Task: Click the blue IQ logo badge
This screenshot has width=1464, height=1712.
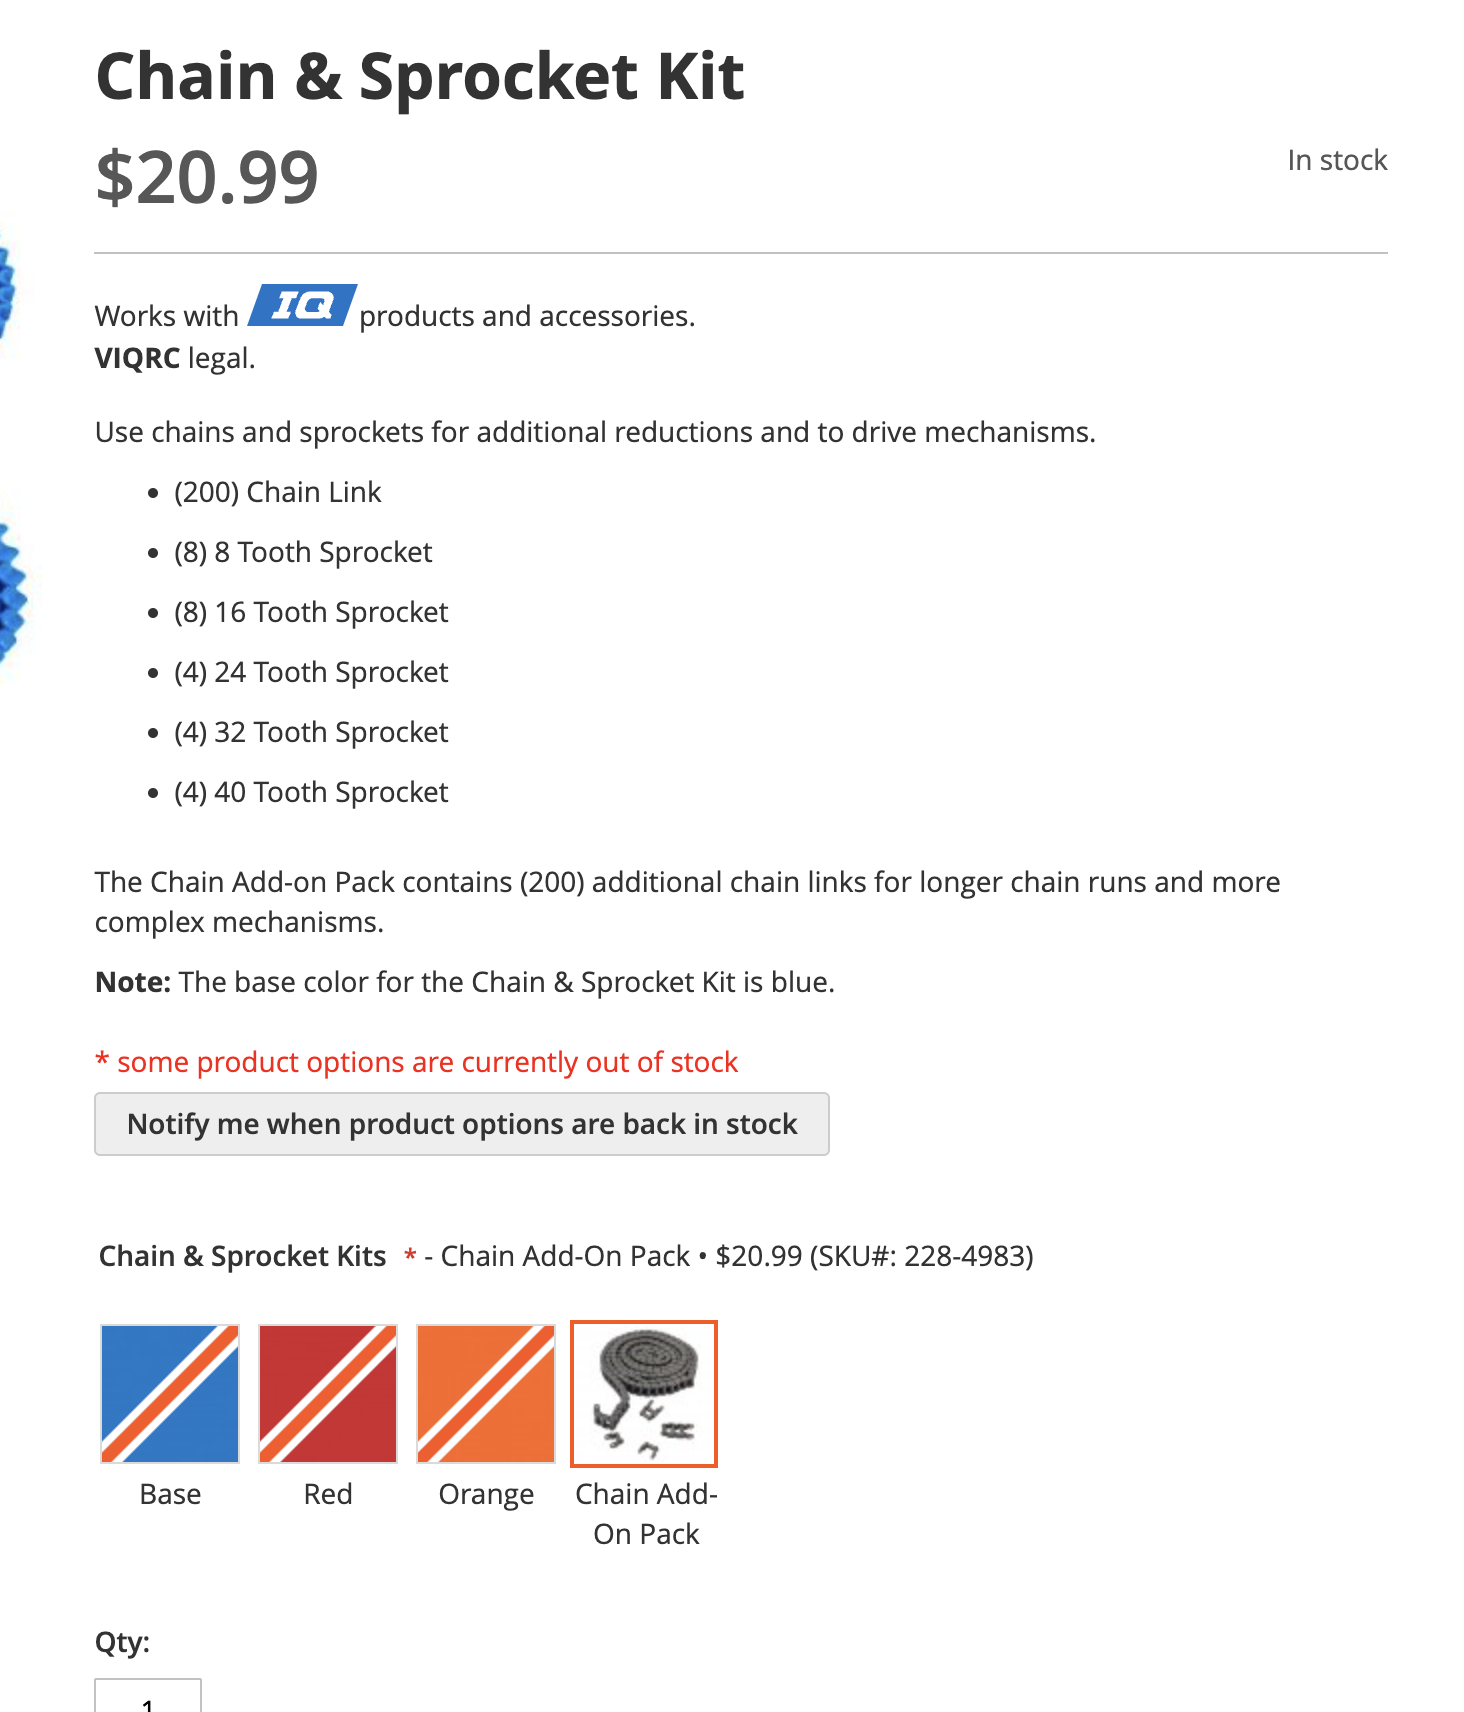Action: coord(302,305)
